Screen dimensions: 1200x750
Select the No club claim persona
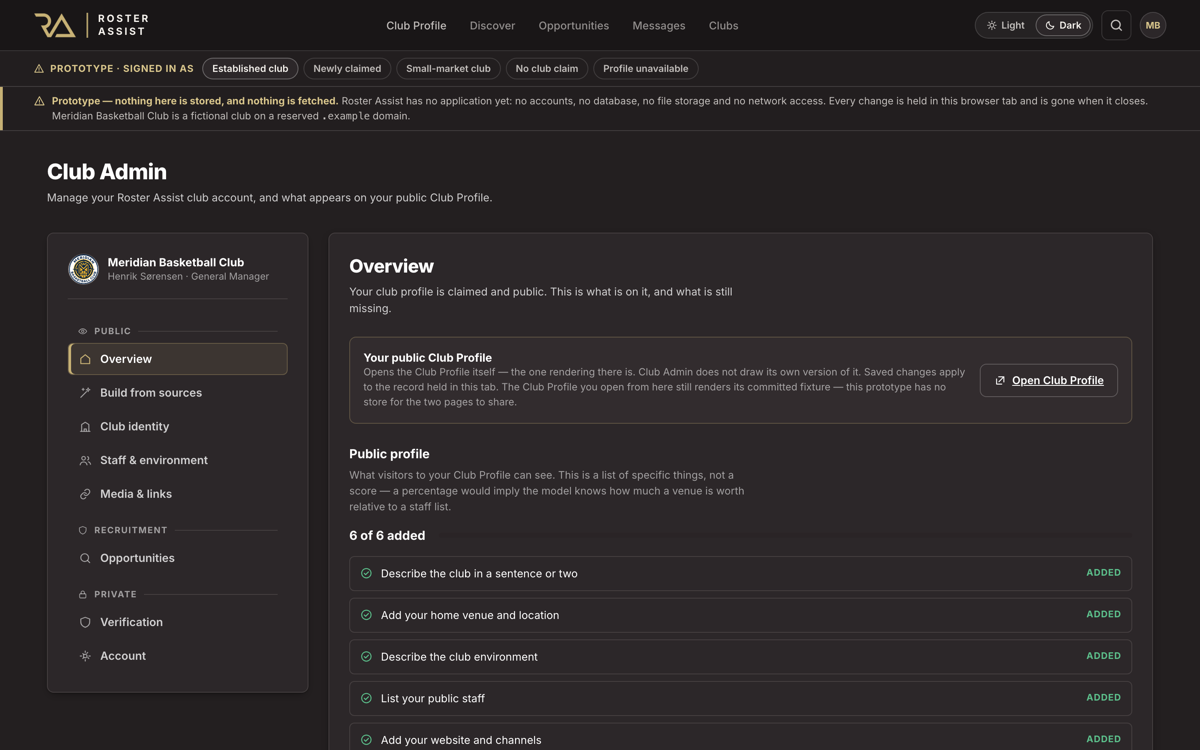point(547,68)
